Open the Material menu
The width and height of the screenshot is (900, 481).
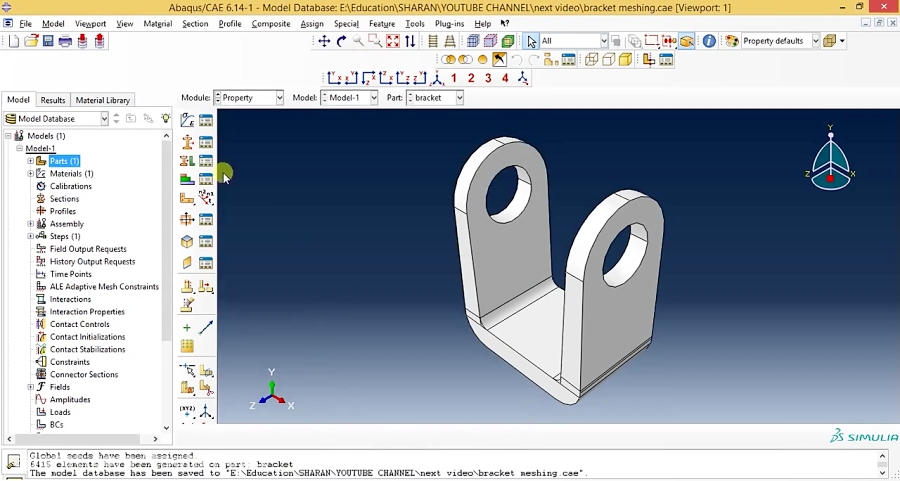click(158, 24)
